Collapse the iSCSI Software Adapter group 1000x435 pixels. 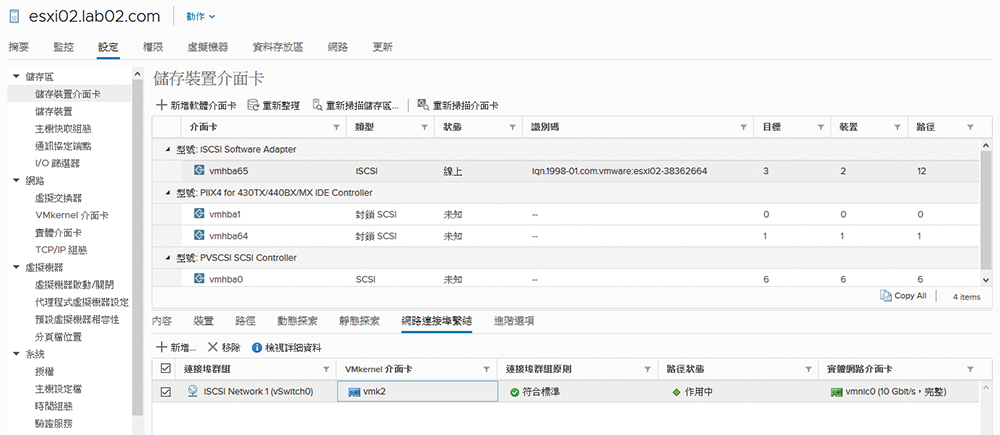point(168,149)
